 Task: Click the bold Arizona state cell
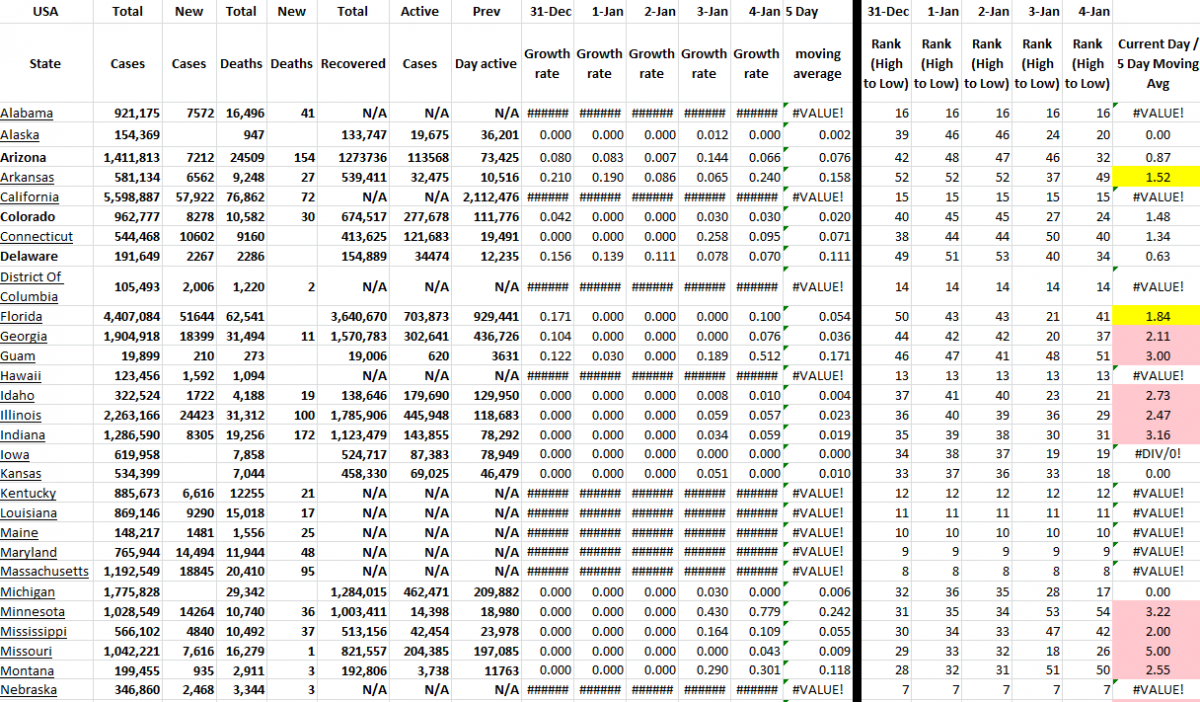click(x=30, y=157)
